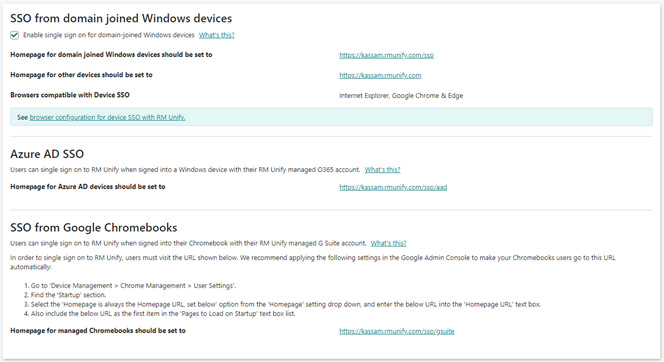This screenshot has height=362, width=664.
Task: Select 'Homepage for managed Chromebooks' label
Action: [x=98, y=331]
